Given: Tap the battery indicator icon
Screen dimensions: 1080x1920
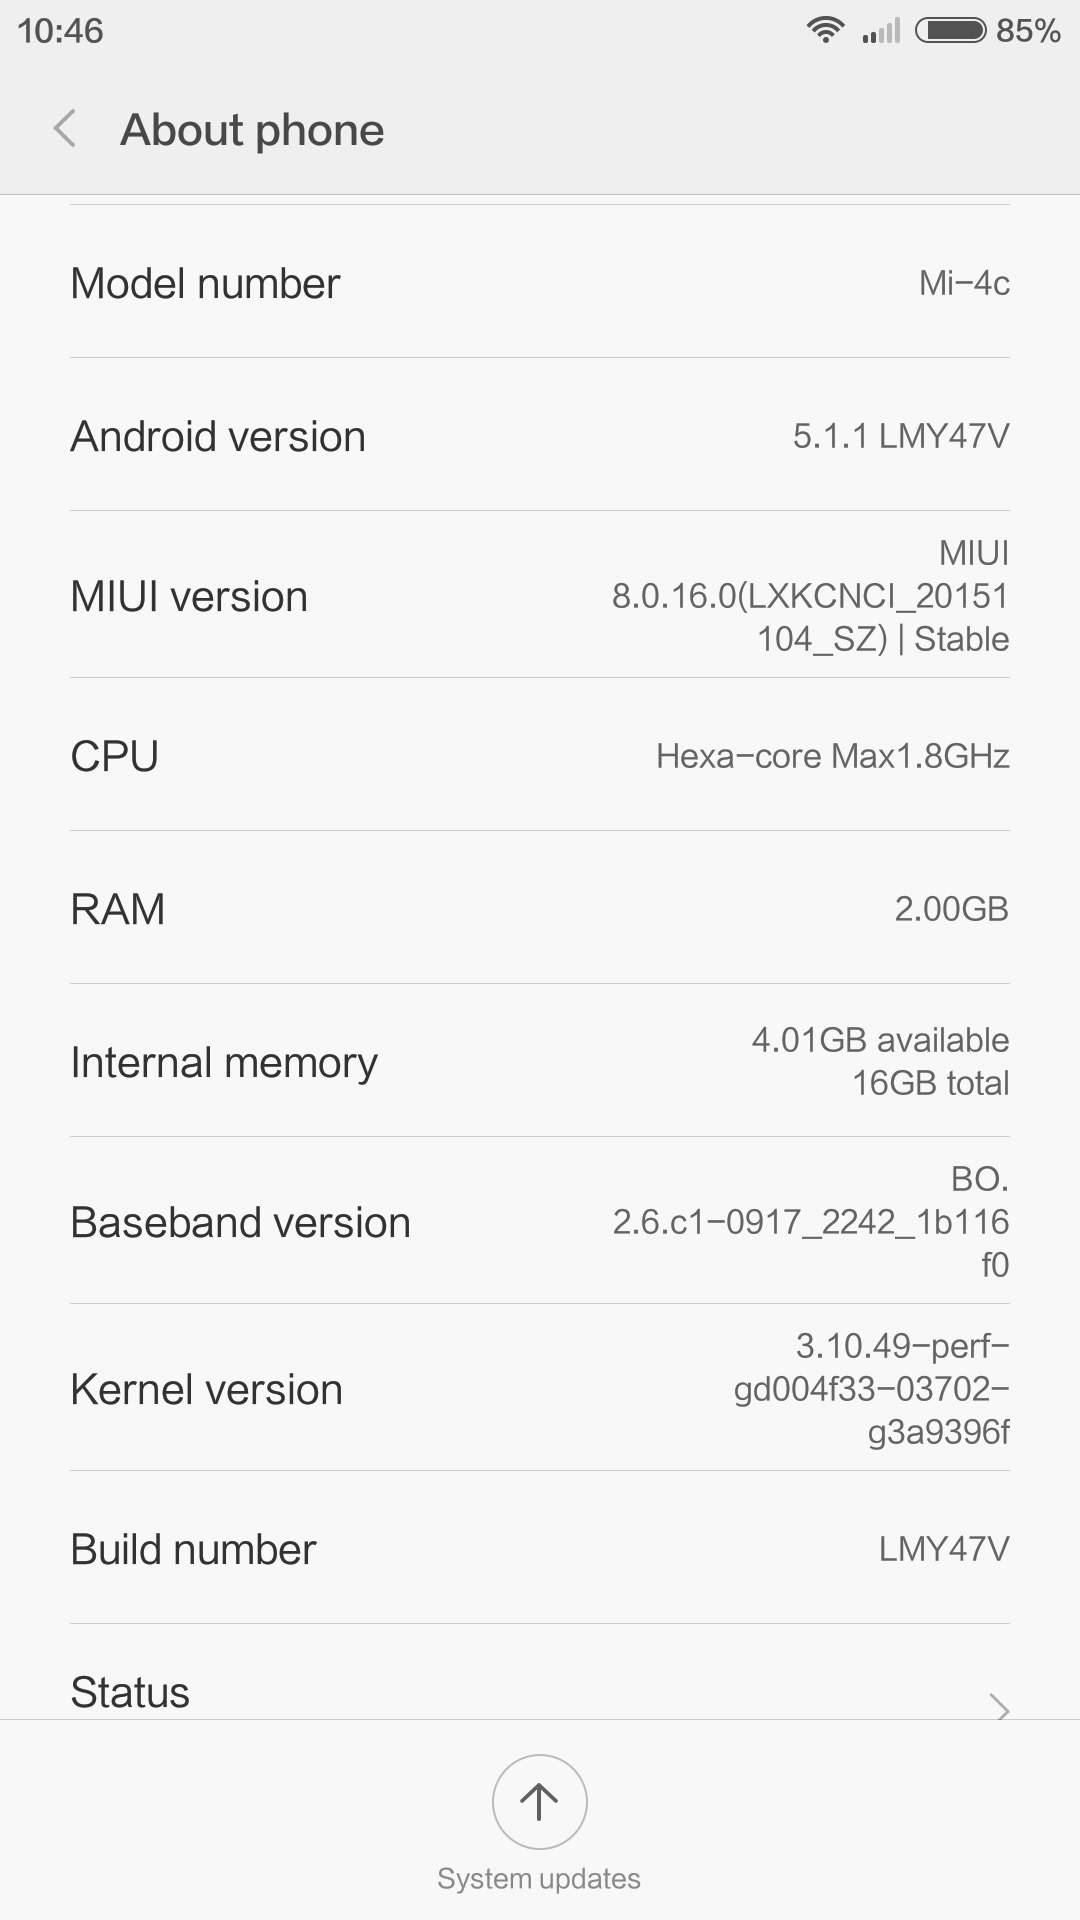Looking at the screenshot, I should [951, 30].
